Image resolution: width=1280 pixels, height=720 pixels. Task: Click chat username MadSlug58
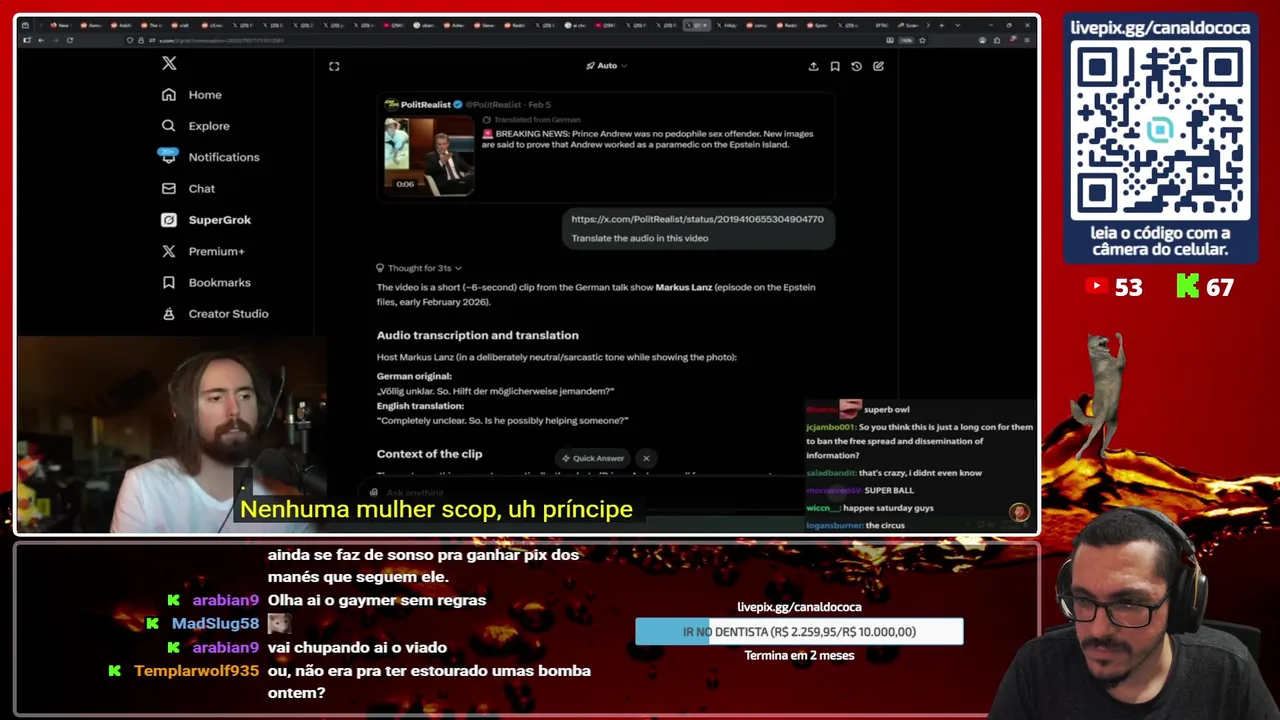(215, 624)
